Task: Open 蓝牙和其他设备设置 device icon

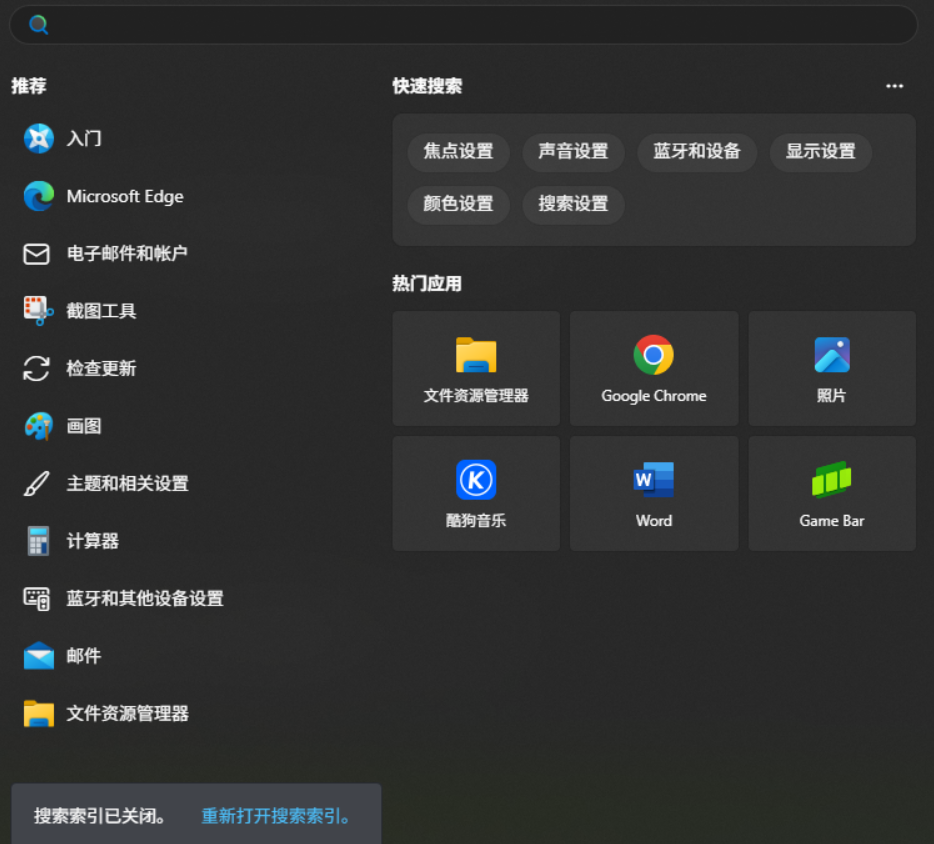Action: (36, 599)
